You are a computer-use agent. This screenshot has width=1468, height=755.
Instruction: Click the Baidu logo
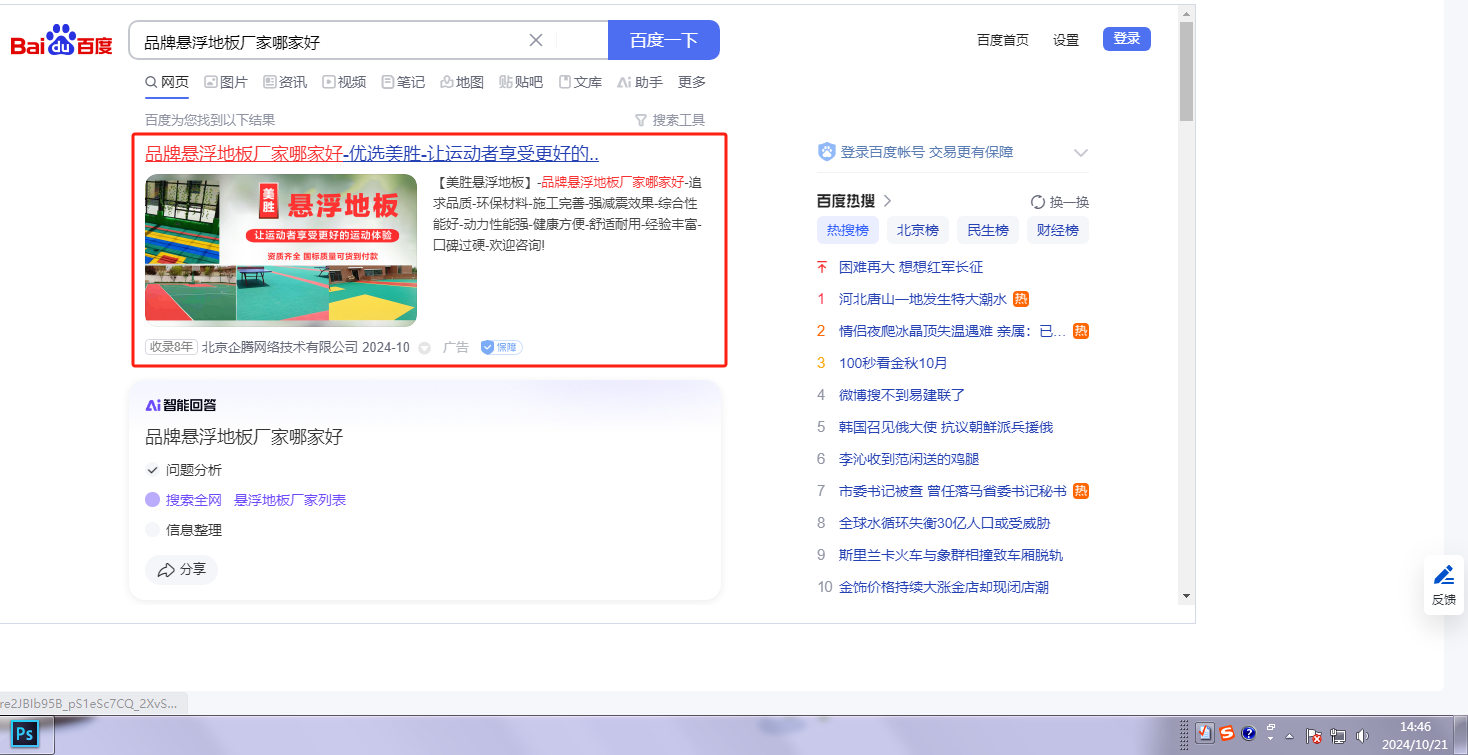pyautogui.click(x=62, y=41)
